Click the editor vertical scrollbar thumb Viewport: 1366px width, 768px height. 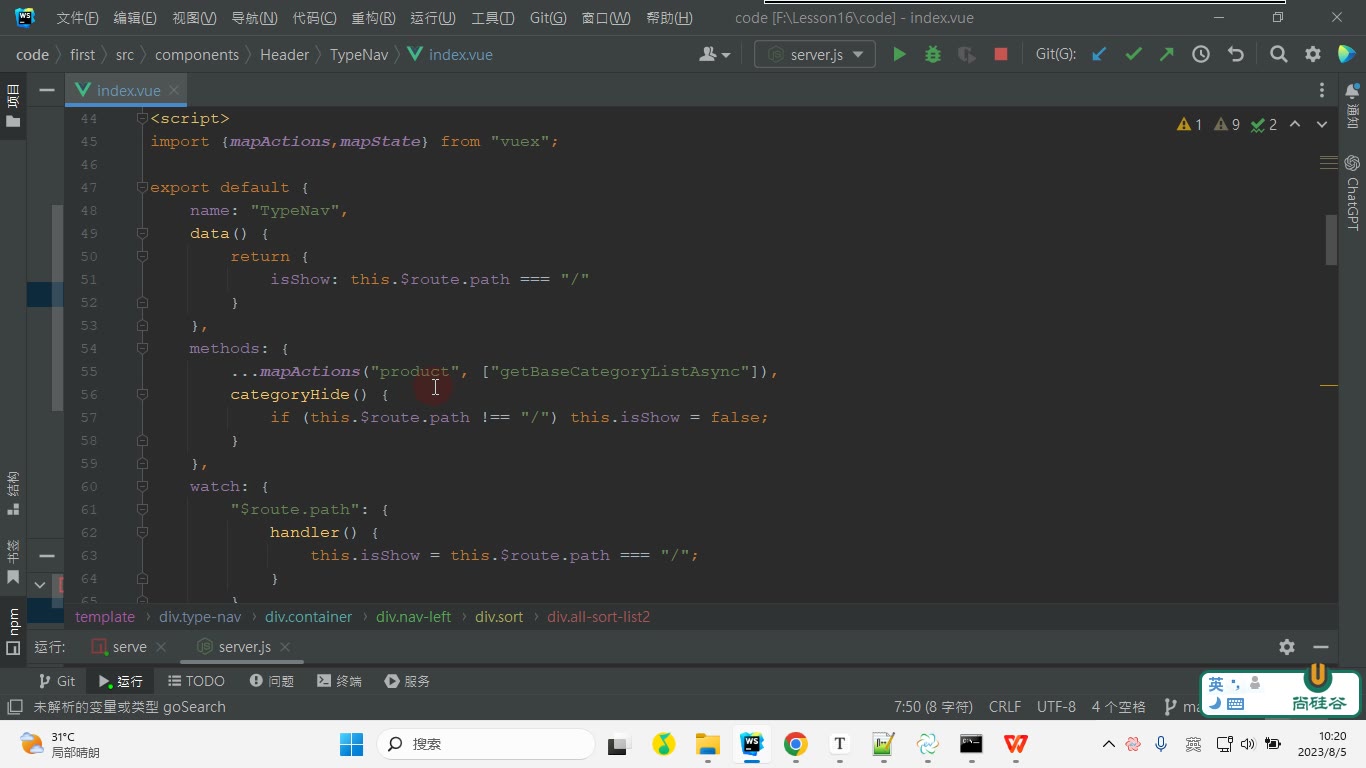coord(1331,240)
